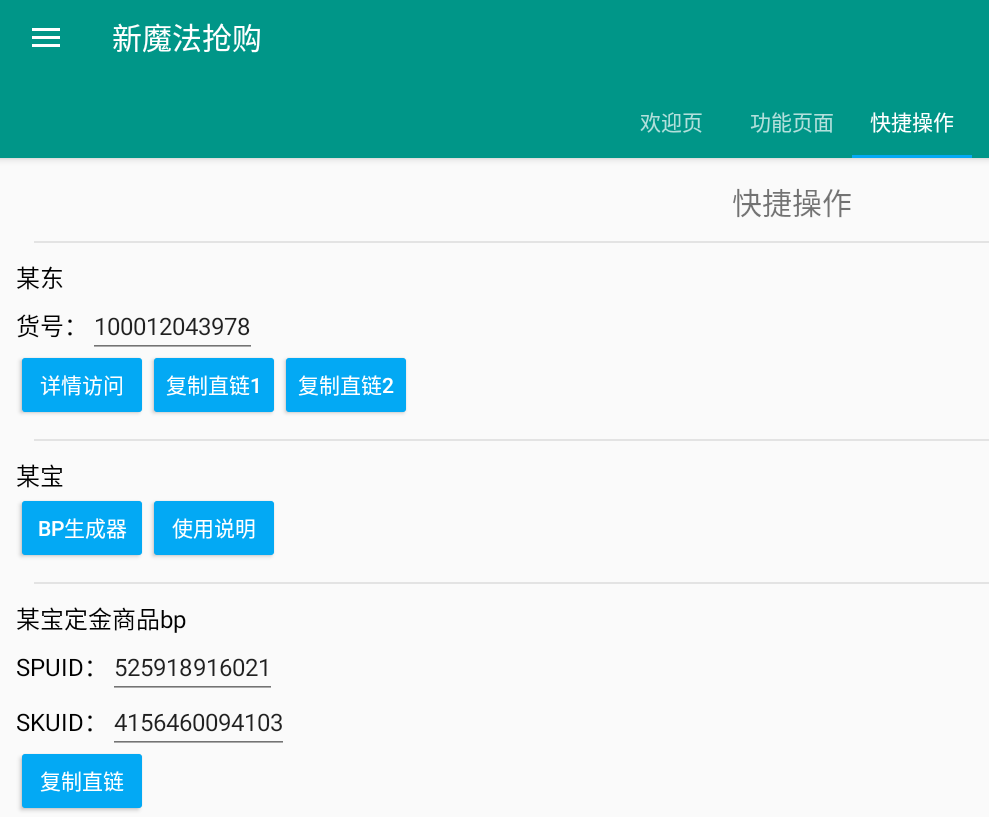Open the 功能页面 tab
This screenshot has height=817, width=989.
pyautogui.click(x=791, y=123)
